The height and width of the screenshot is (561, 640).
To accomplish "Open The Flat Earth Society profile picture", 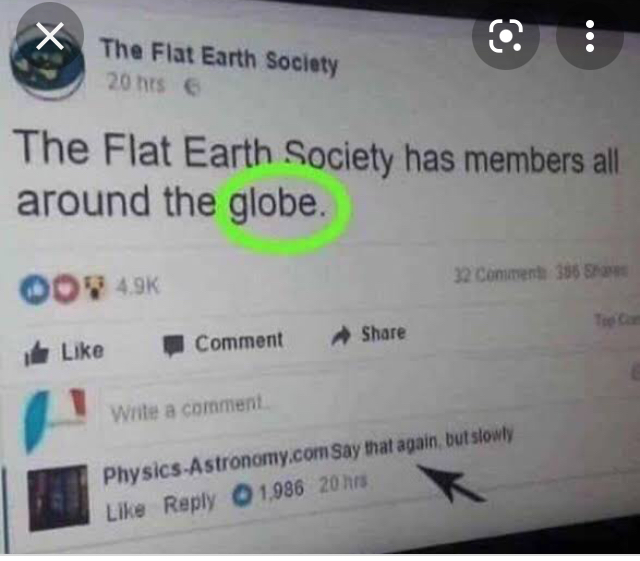I will 48,65.
